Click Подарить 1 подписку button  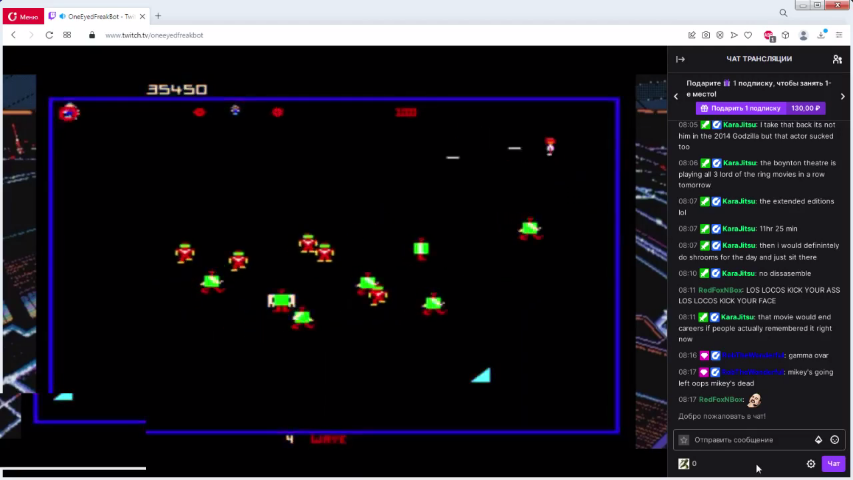coord(761,108)
